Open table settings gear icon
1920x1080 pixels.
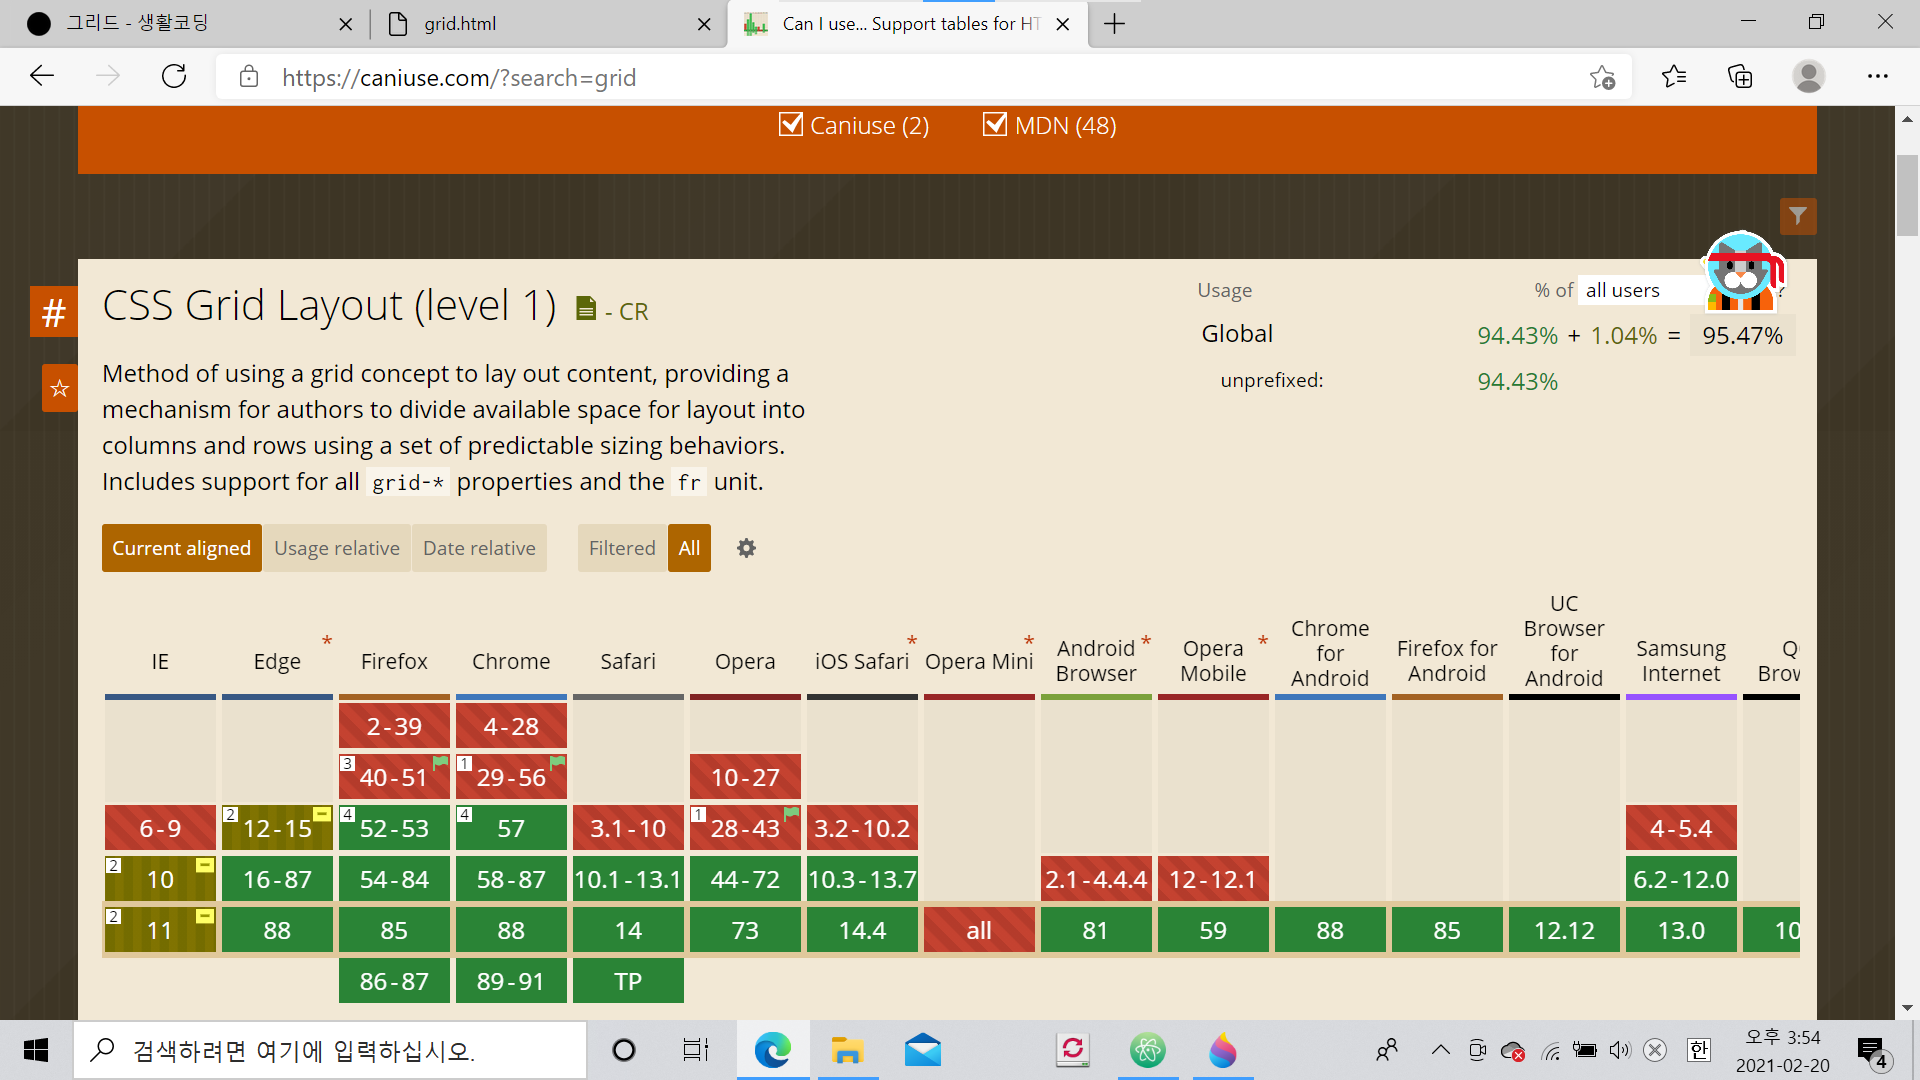coord(746,548)
